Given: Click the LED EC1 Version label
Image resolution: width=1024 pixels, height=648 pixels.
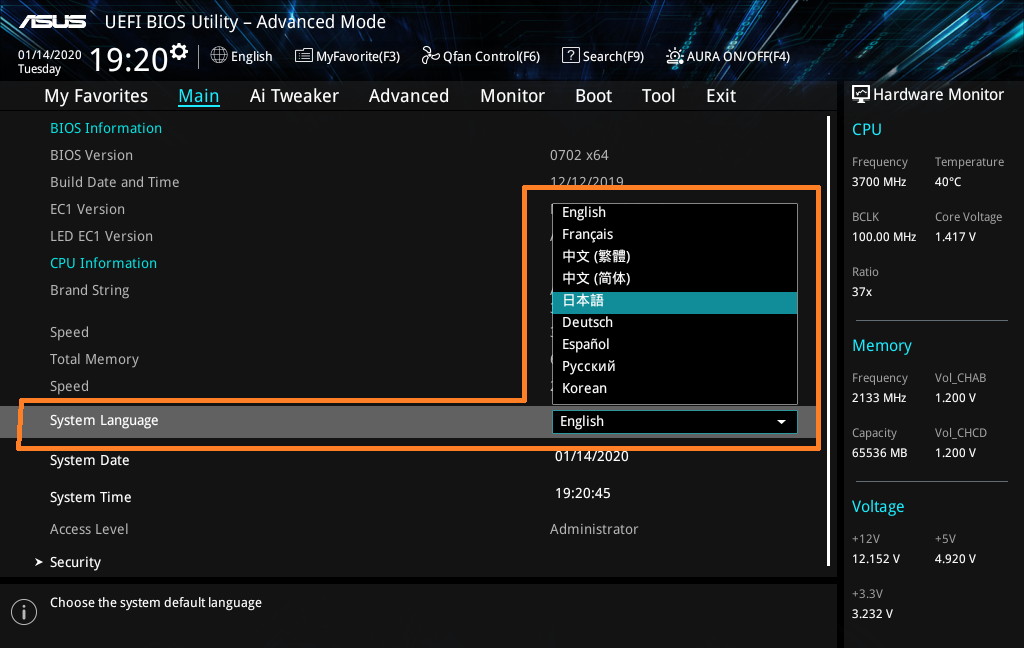Looking at the screenshot, I should 101,236.
